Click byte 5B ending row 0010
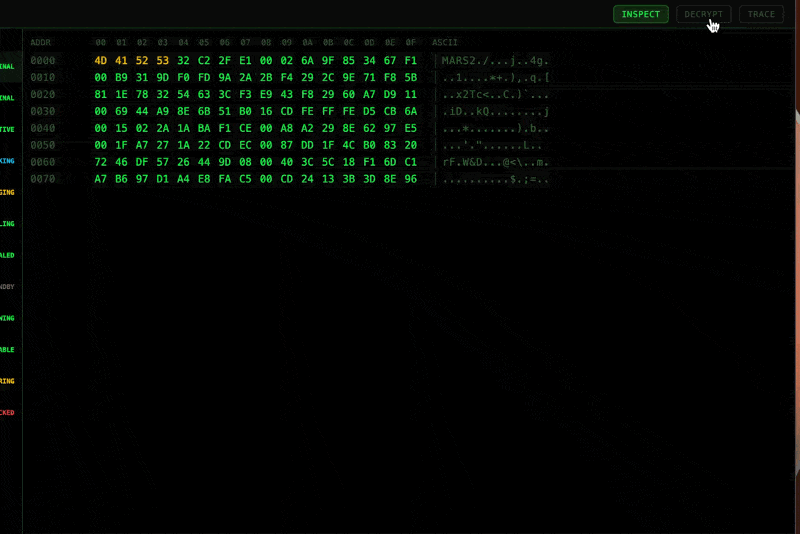The height and width of the screenshot is (534, 800). [x=410, y=78]
